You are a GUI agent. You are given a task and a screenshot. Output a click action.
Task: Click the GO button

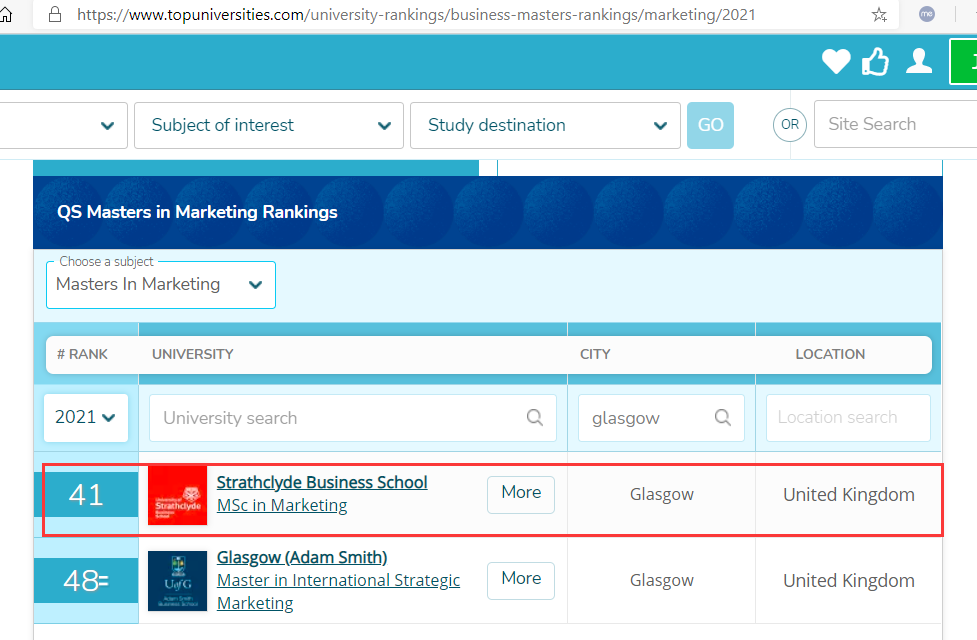710,125
